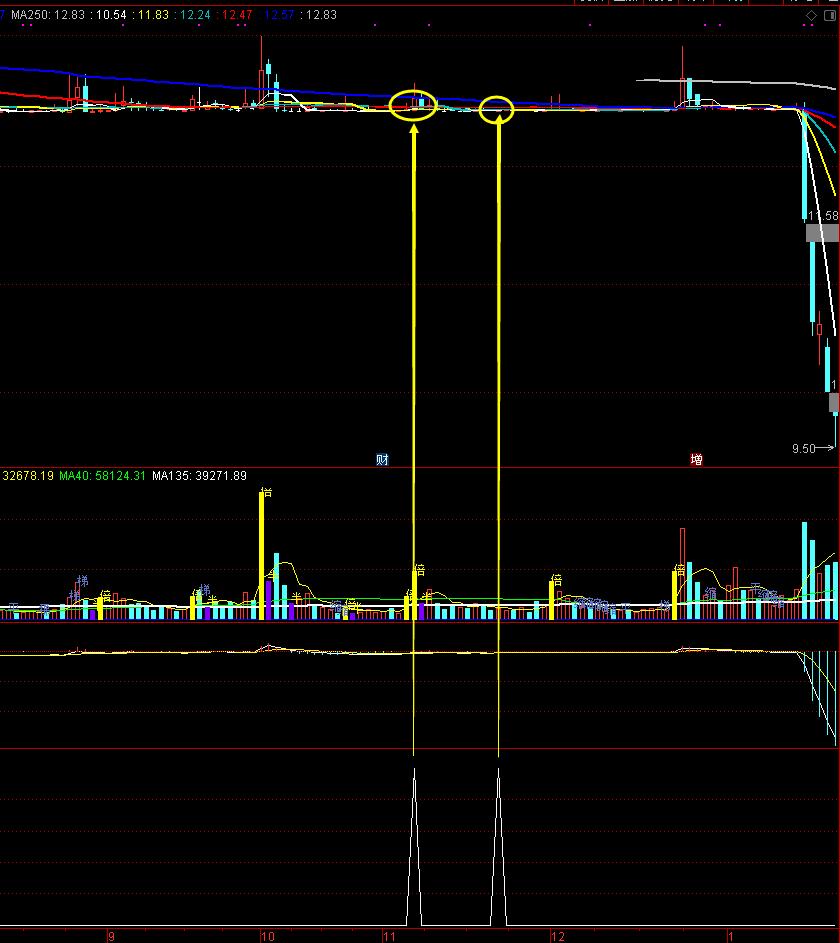Viewport: 840px width, 943px height.
Task: Click the 倍 label atop tallest yellow volume bar
Action: coord(265,492)
